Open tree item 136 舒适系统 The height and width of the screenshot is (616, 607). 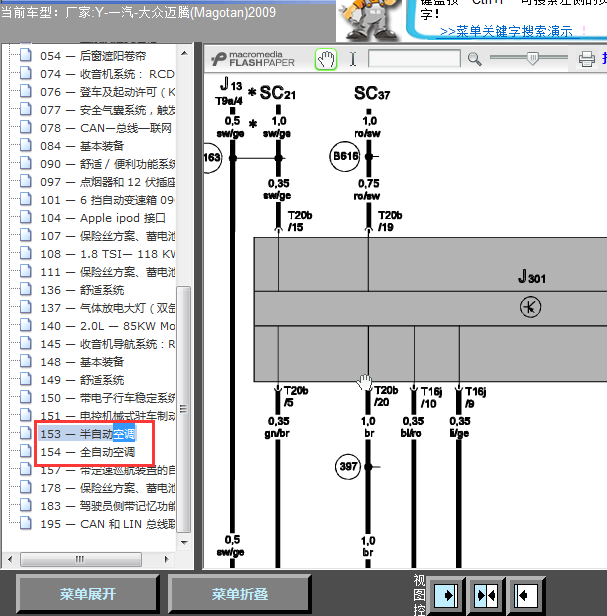82,290
